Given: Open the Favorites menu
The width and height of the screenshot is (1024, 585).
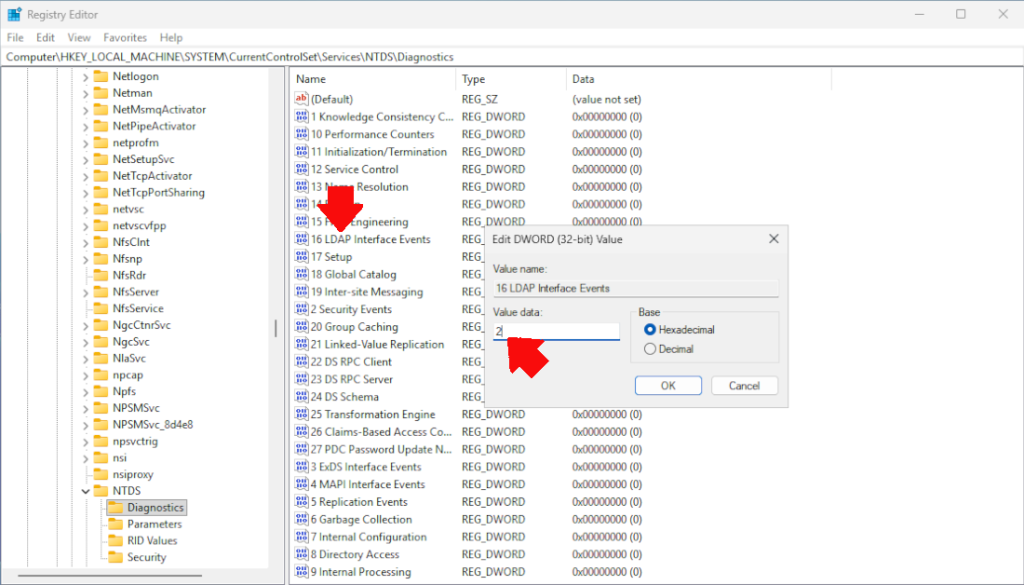Looking at the screenshot, I should [125, 37].
